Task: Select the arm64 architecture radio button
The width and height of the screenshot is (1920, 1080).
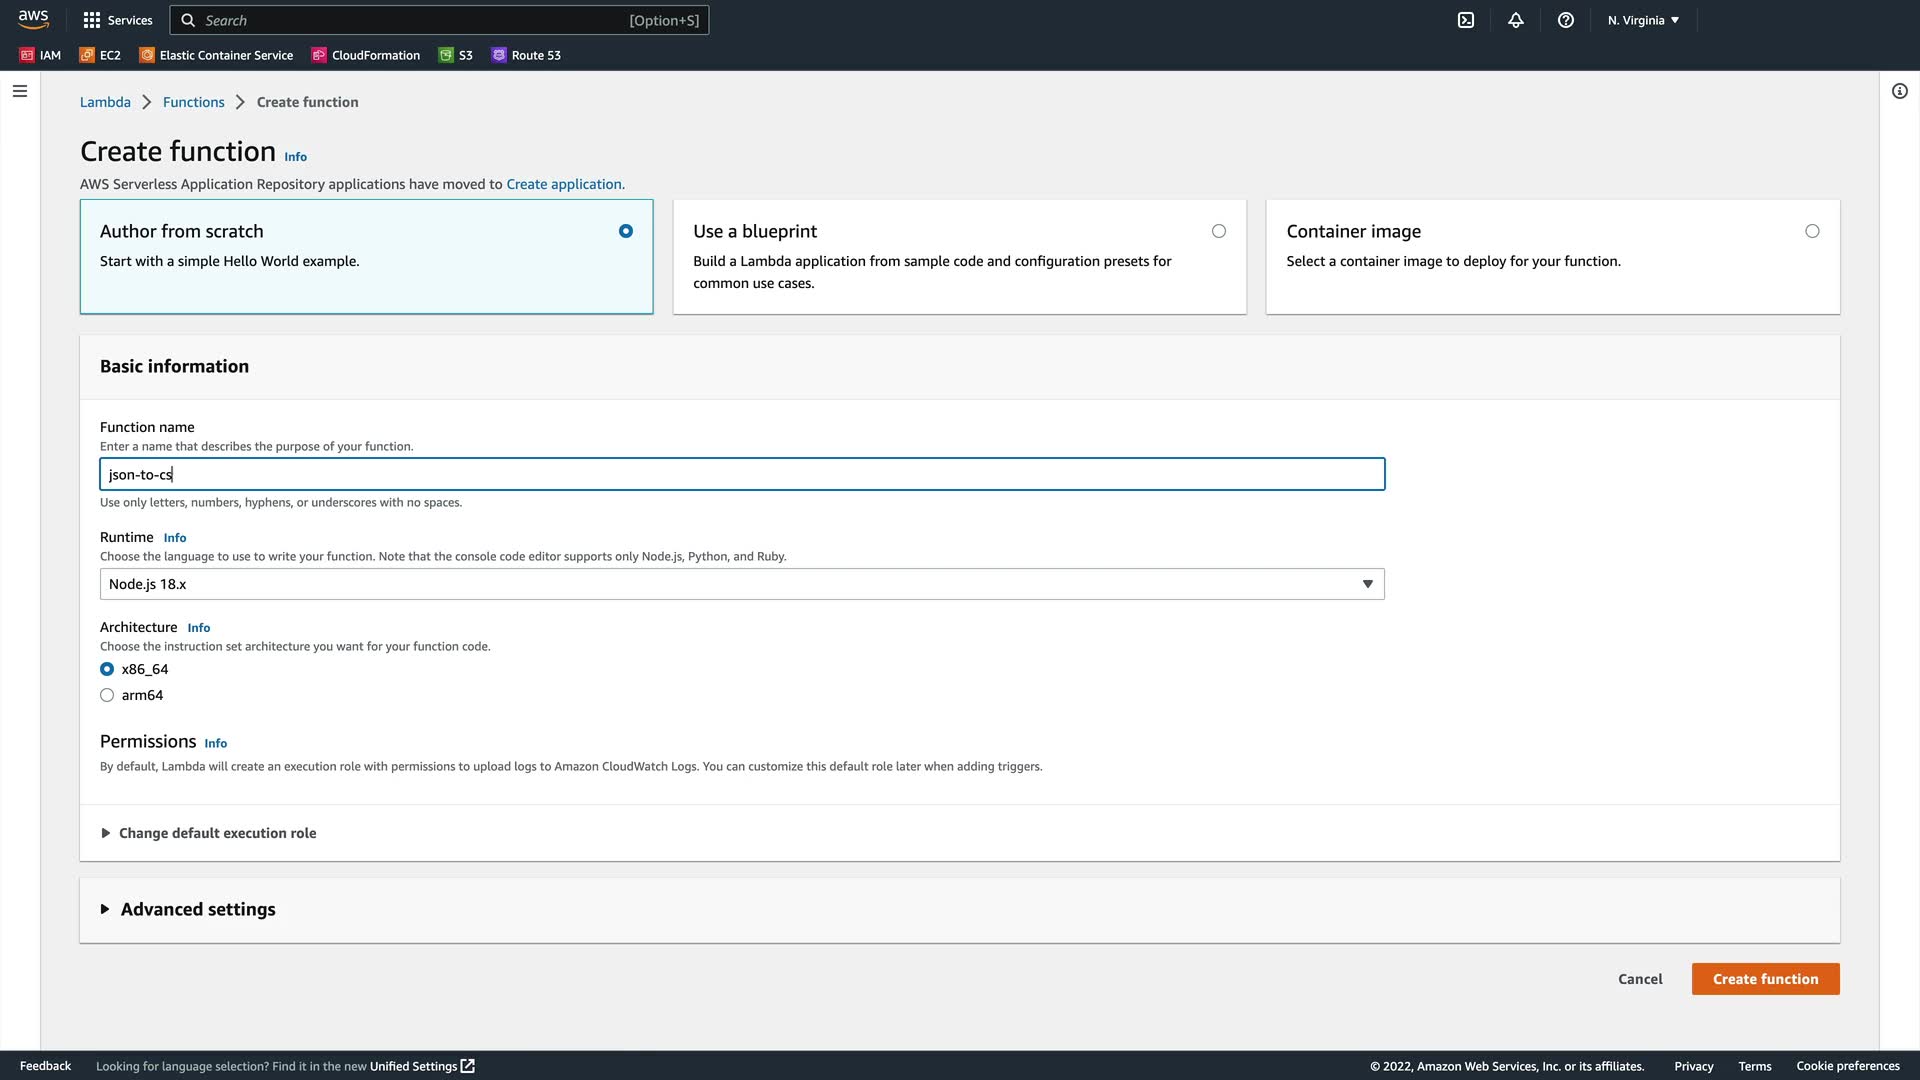Action: click(x=107, y=695)
